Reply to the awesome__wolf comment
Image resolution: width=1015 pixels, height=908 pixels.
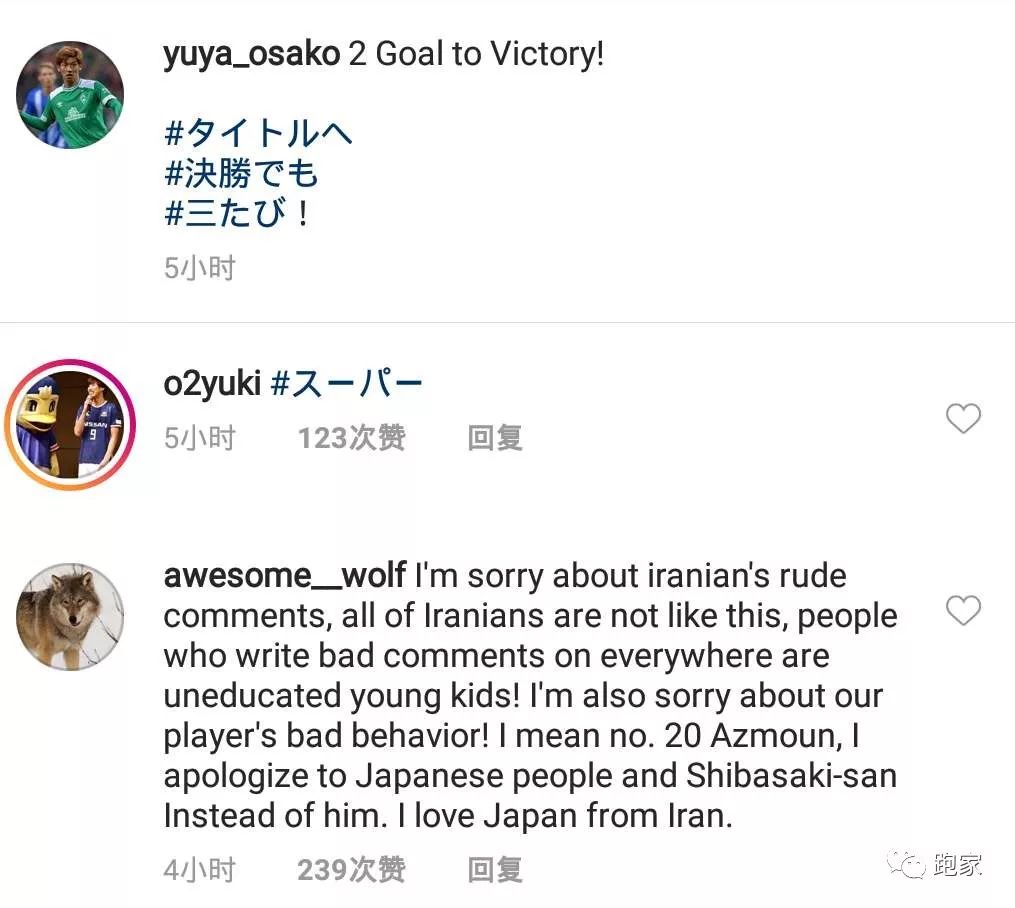(x=495, y=870)
